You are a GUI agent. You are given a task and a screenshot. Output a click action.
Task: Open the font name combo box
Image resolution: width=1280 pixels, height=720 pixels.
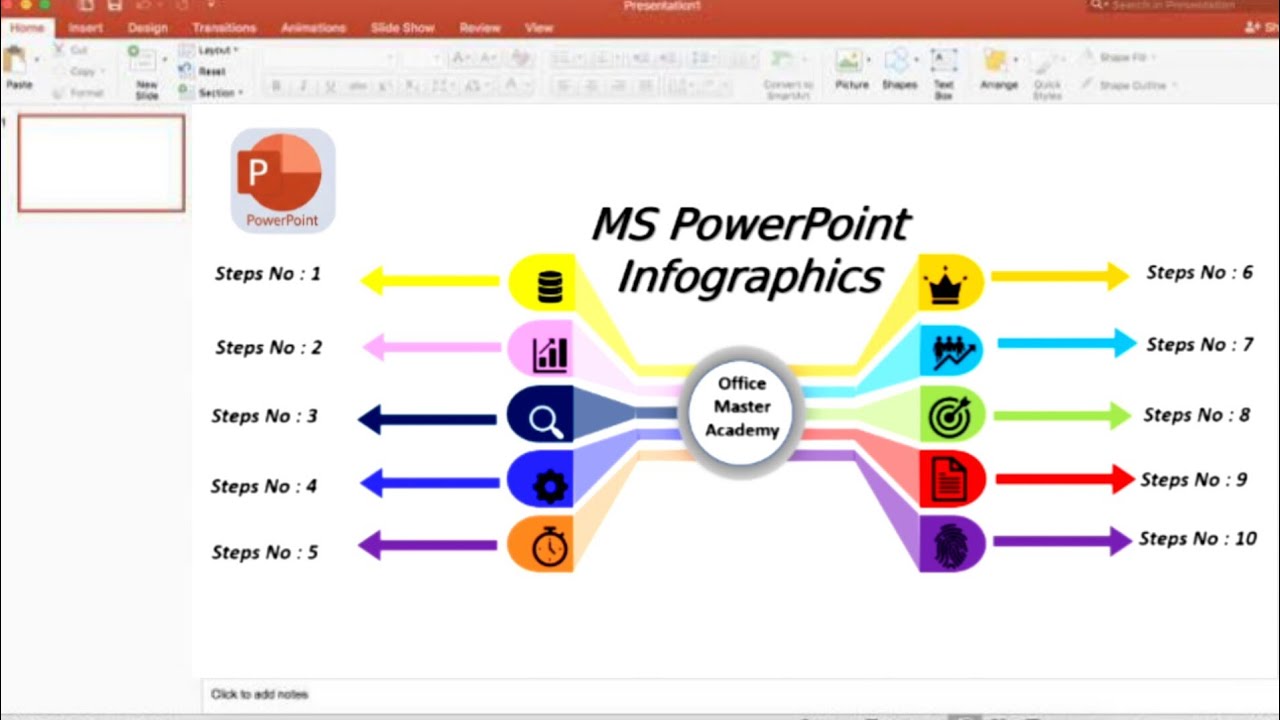click(330, 59)
